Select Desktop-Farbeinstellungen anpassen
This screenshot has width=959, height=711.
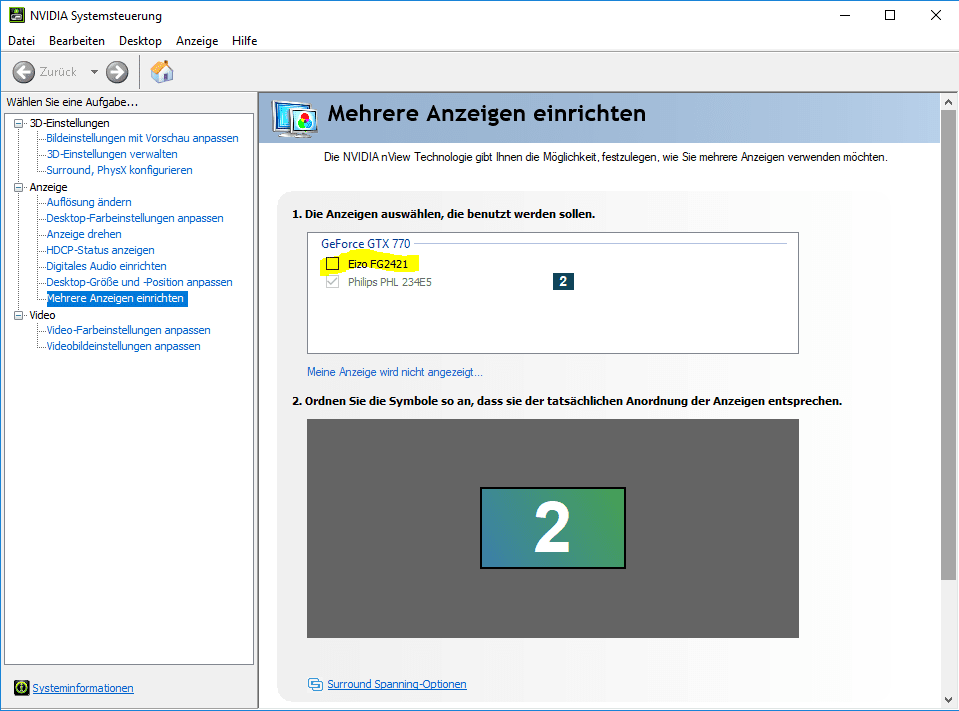point(135,218)
